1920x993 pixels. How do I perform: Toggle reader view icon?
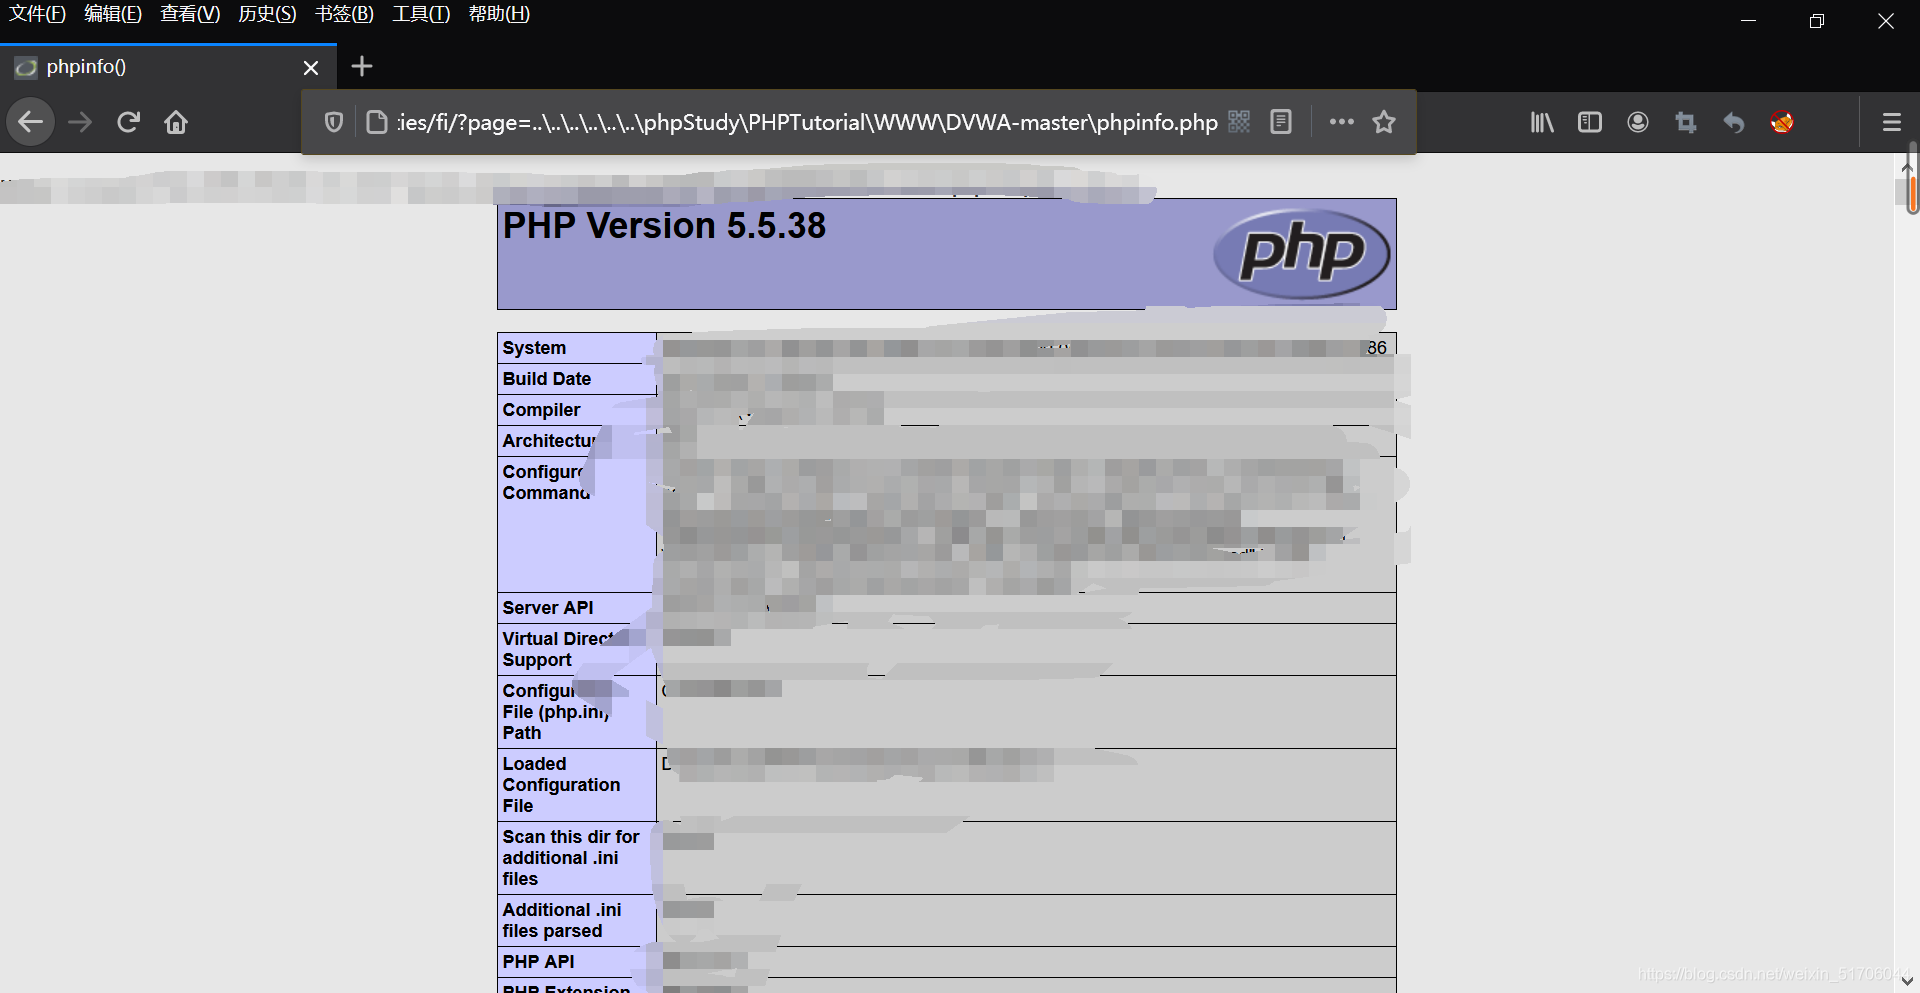click(1281, 122)
